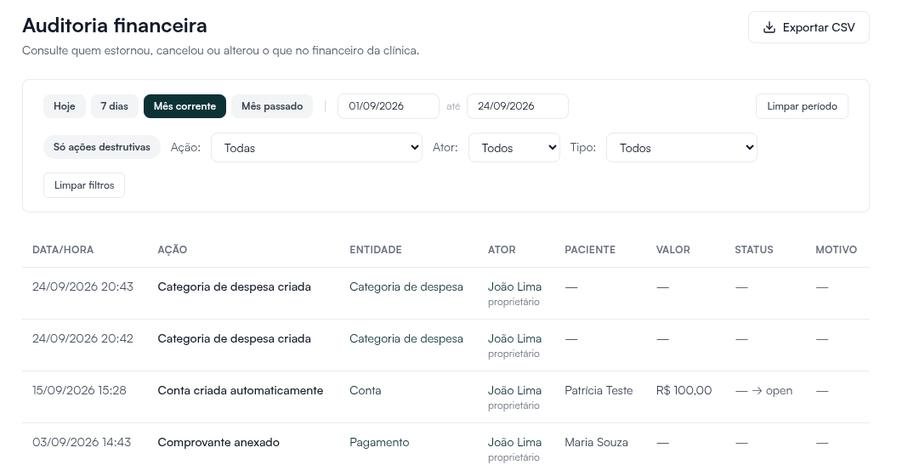
Task: Select the Hoje period filter
Action: click(64, 106)
